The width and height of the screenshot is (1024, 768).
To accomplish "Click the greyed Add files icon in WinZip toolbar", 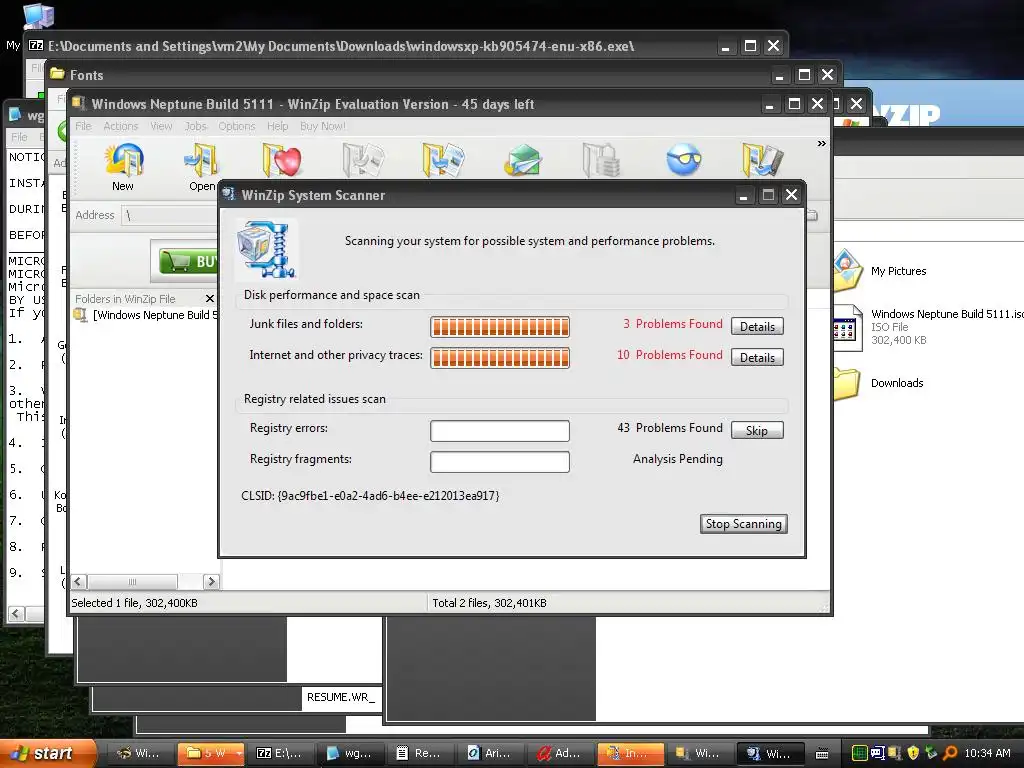I will [363, 161].
